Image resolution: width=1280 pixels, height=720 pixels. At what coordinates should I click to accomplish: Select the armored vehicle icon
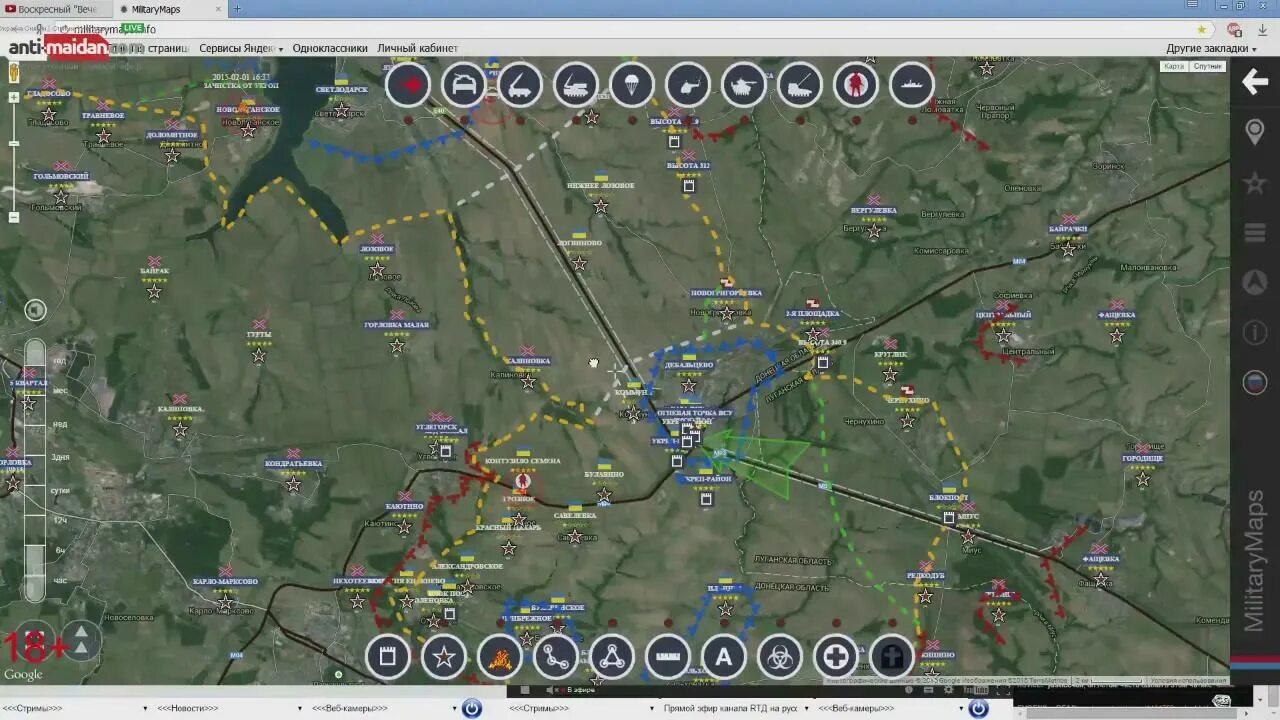tap(464, 86)
